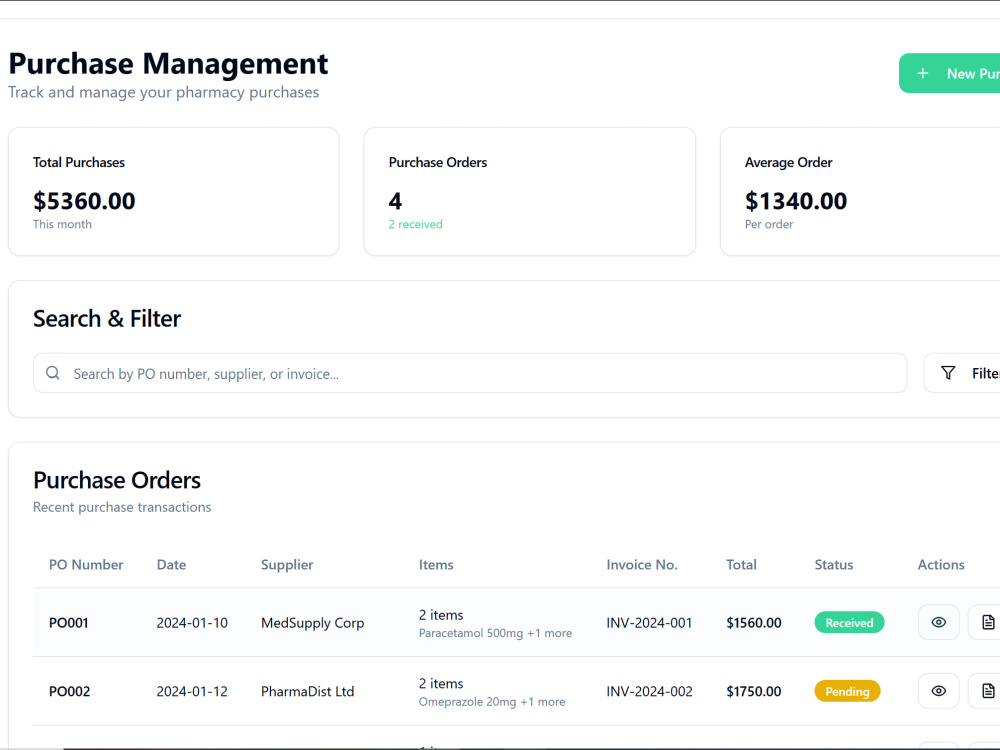Select the PO001 cell
The image size is (1000, 750).
[x=69, y=622]
